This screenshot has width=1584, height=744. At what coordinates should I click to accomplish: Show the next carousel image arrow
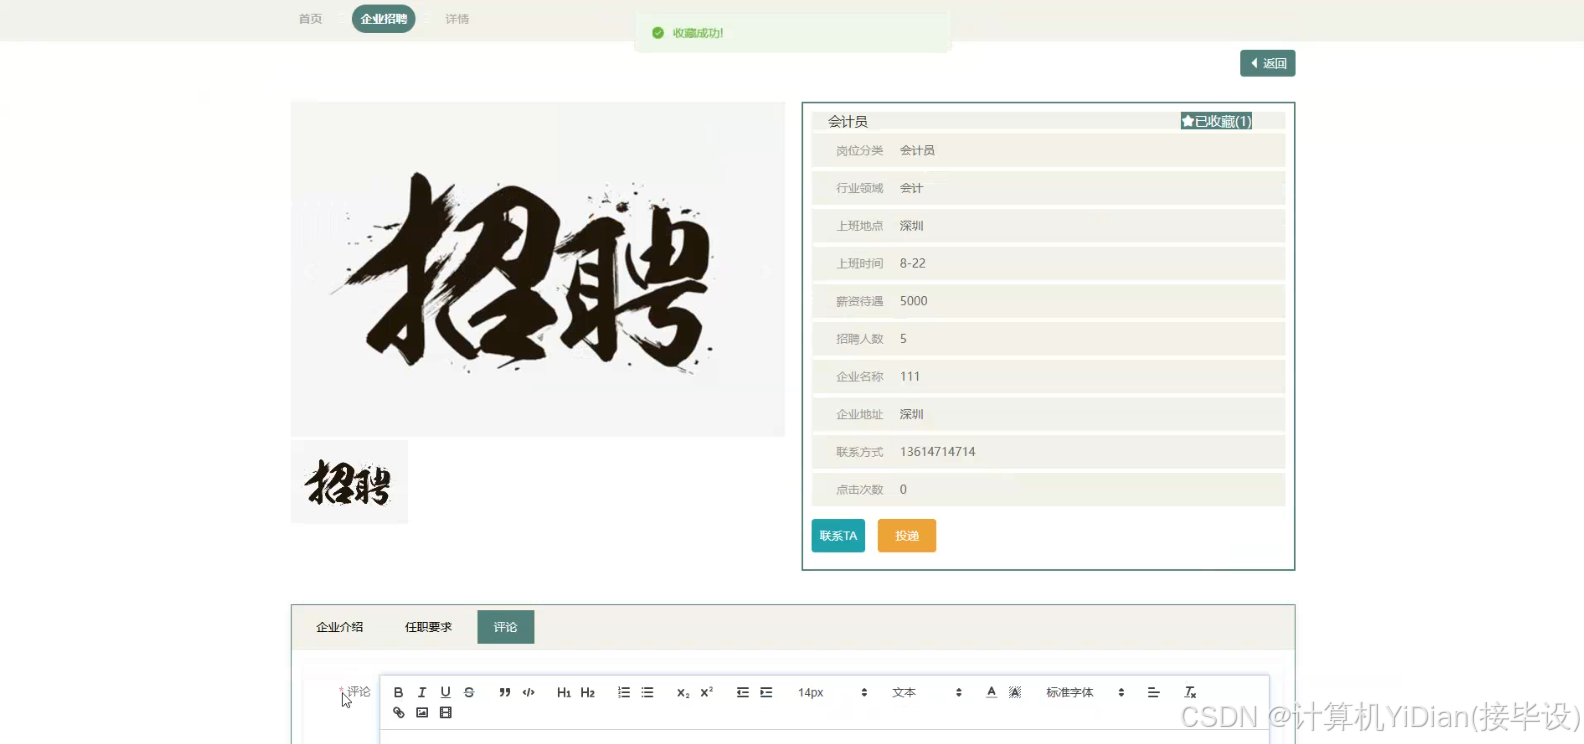click(766, 270)
